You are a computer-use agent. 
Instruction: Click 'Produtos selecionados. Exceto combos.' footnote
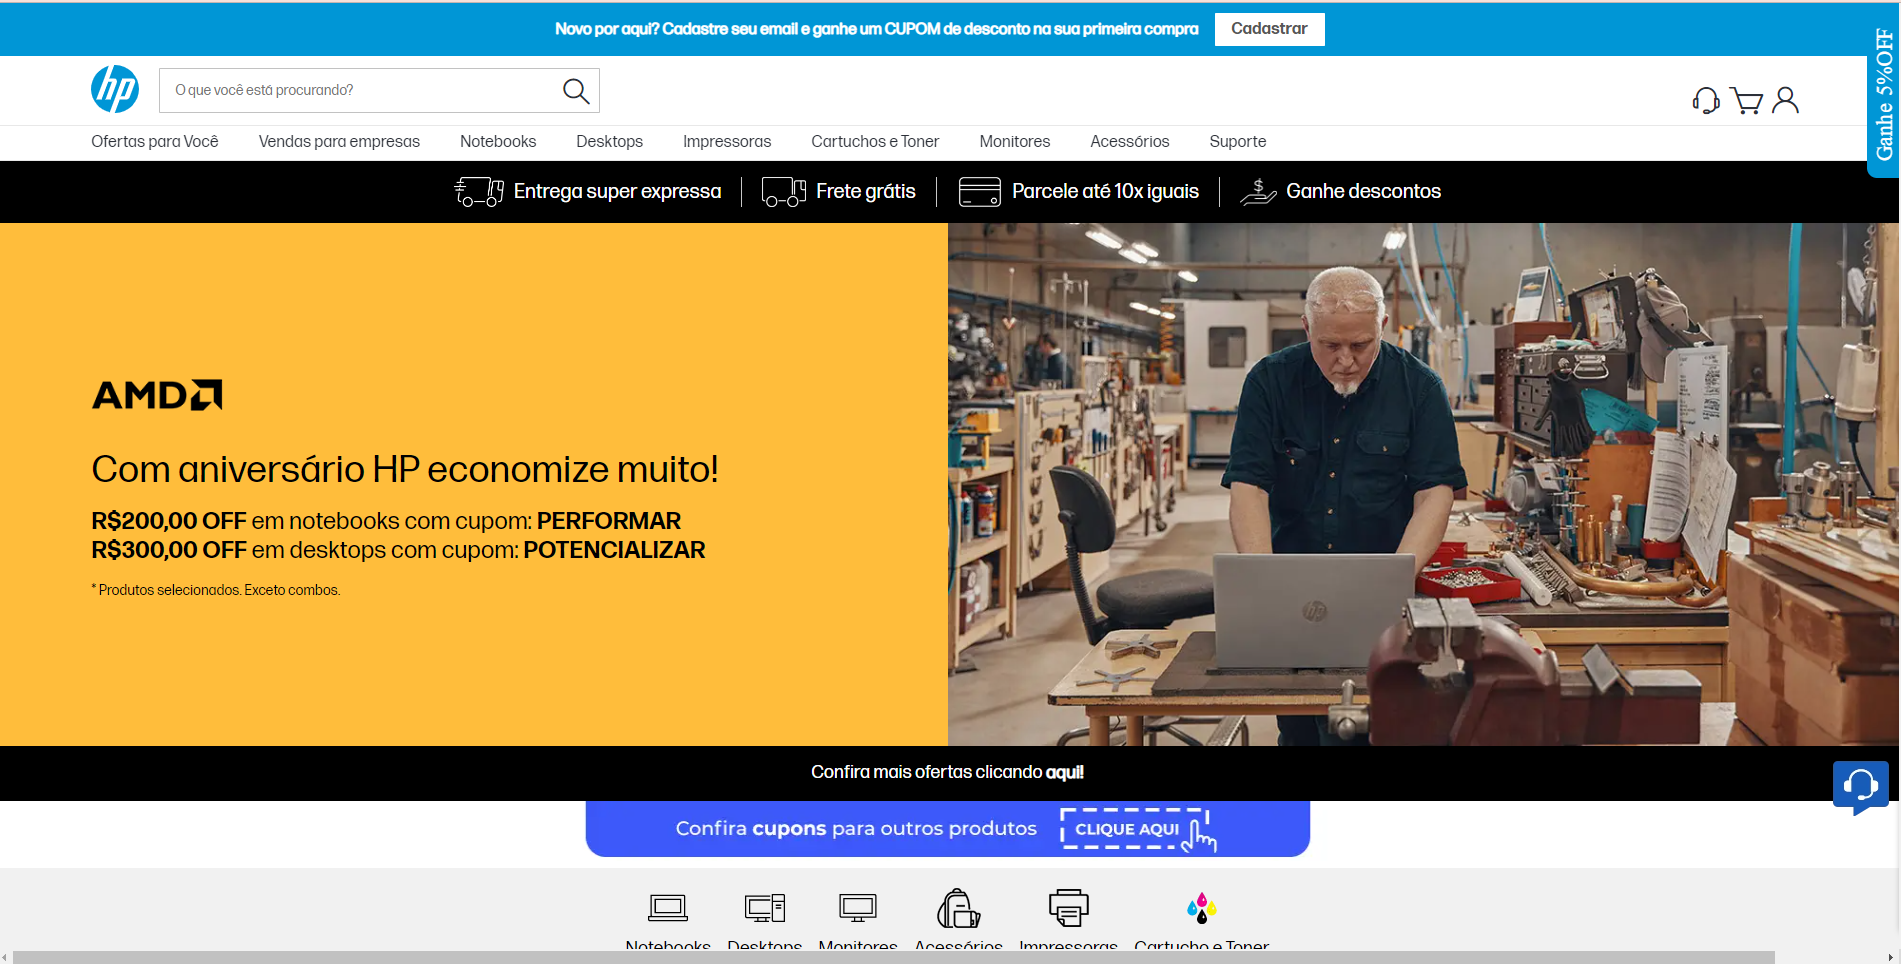coord(216,590)
